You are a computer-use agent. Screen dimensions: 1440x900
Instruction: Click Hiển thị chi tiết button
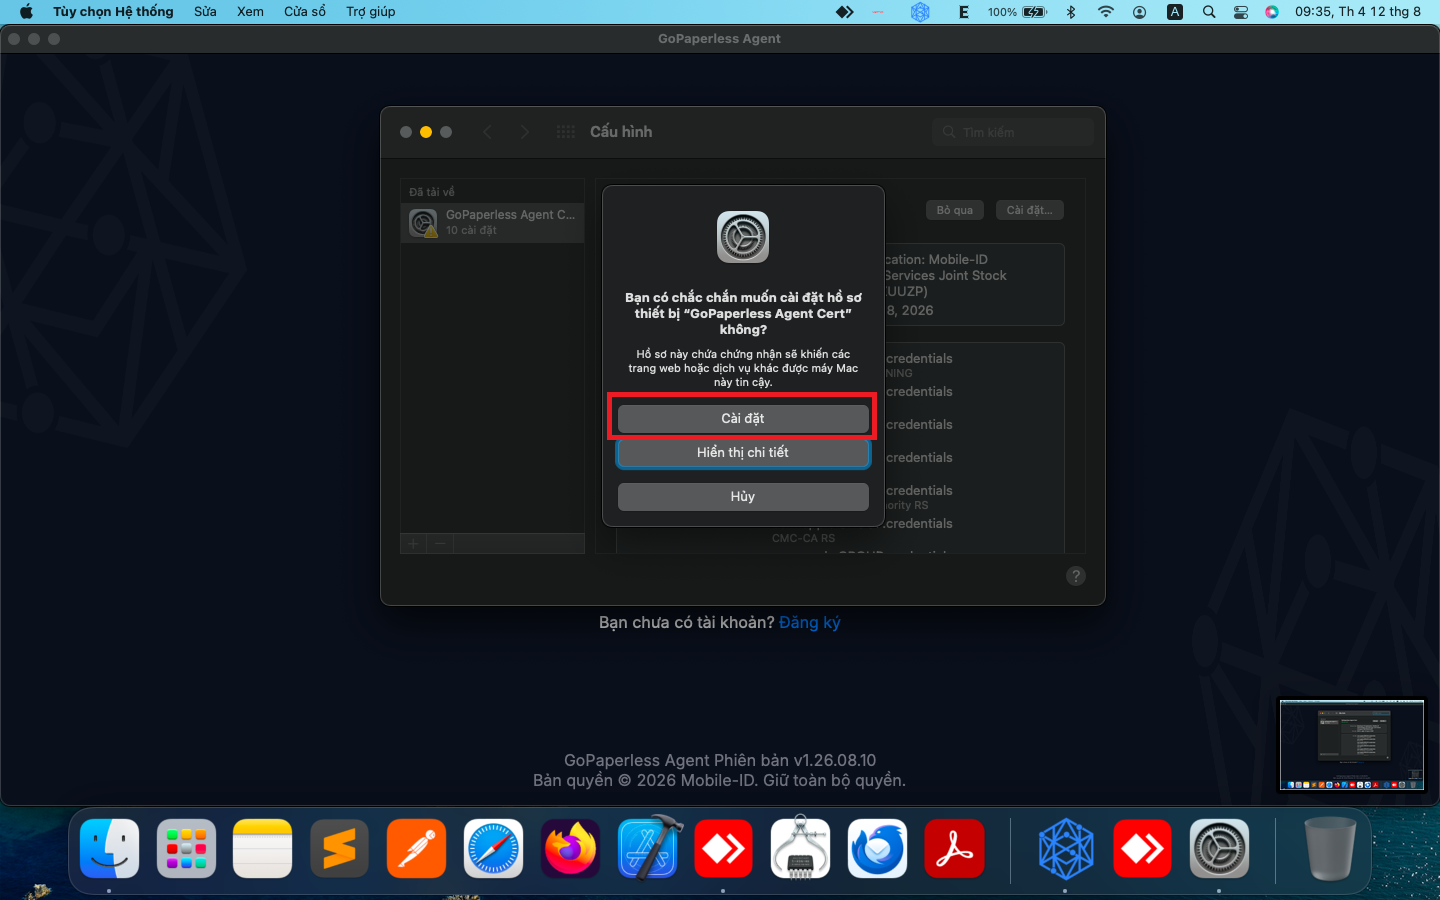(x=743, y=453)
